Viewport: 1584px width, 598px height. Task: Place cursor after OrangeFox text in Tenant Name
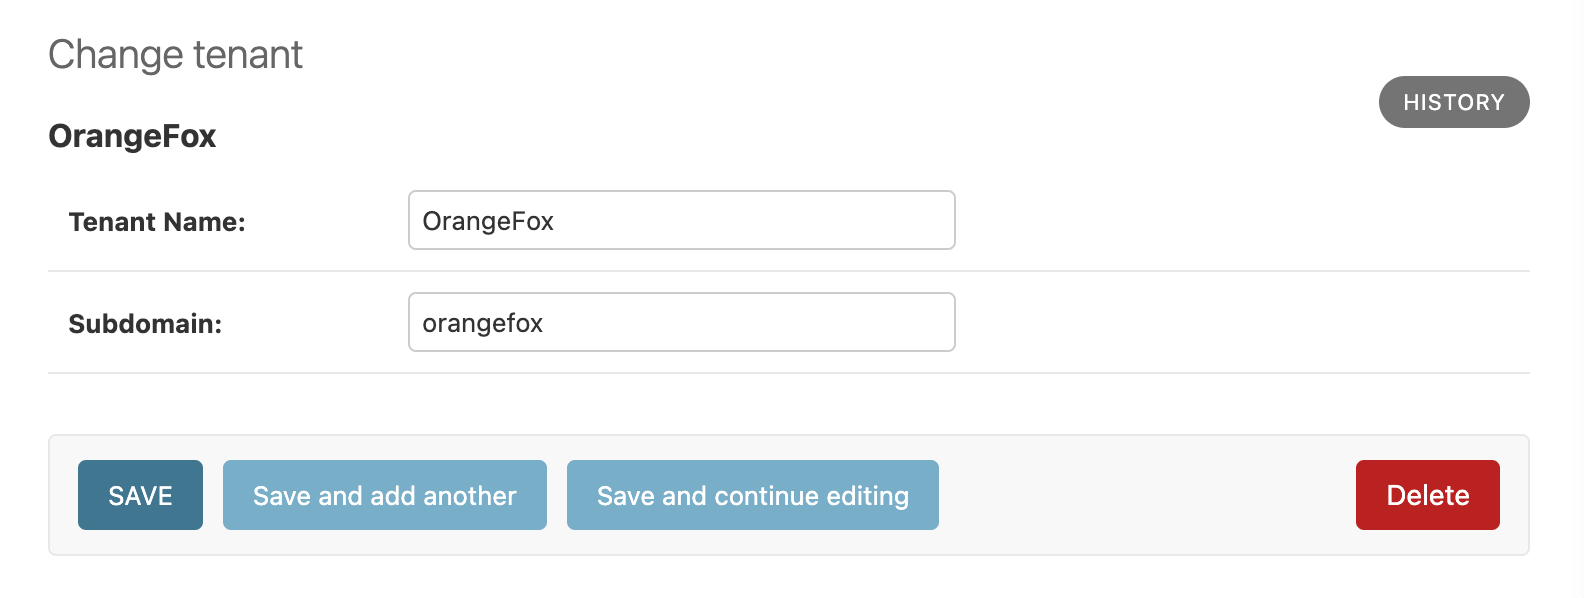click(x=556, y=221)
